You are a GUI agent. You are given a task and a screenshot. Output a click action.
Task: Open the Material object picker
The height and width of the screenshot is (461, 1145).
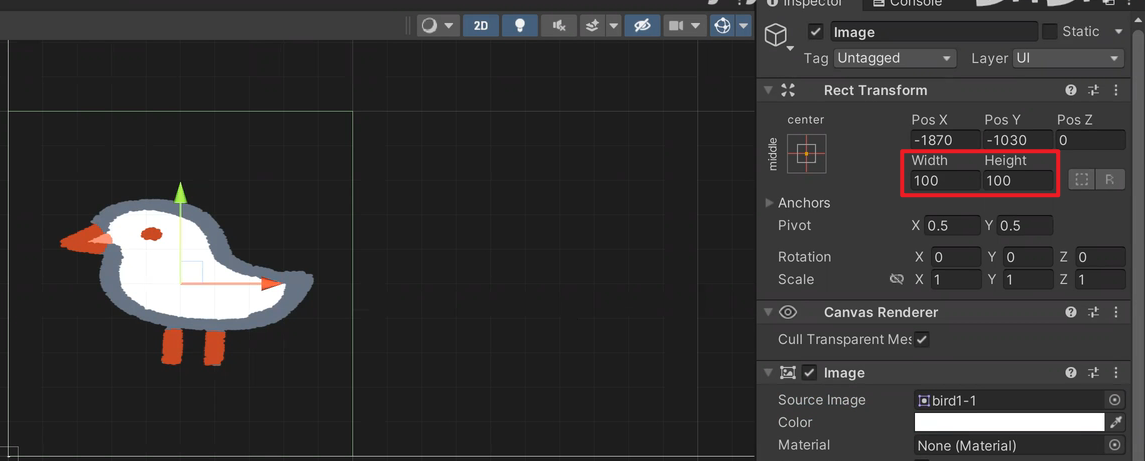(x=1114, y=445)
